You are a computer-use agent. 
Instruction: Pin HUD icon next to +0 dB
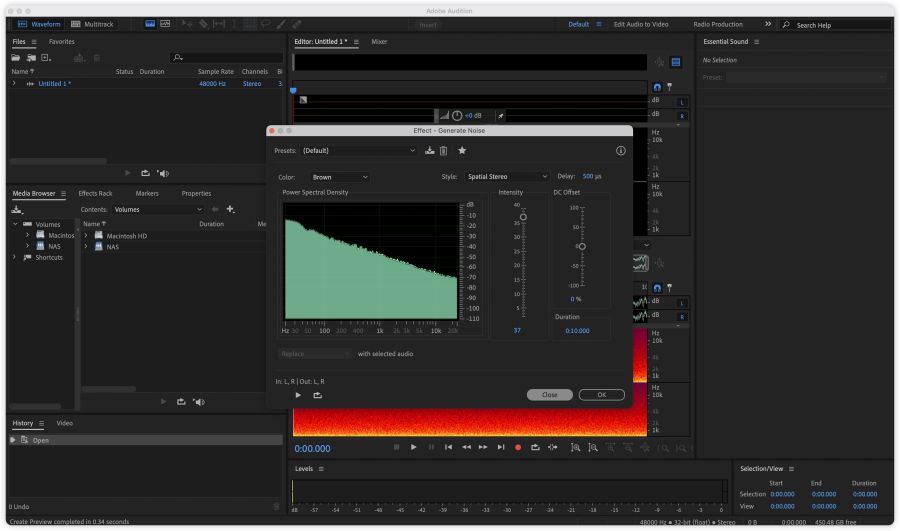(501, 116)
